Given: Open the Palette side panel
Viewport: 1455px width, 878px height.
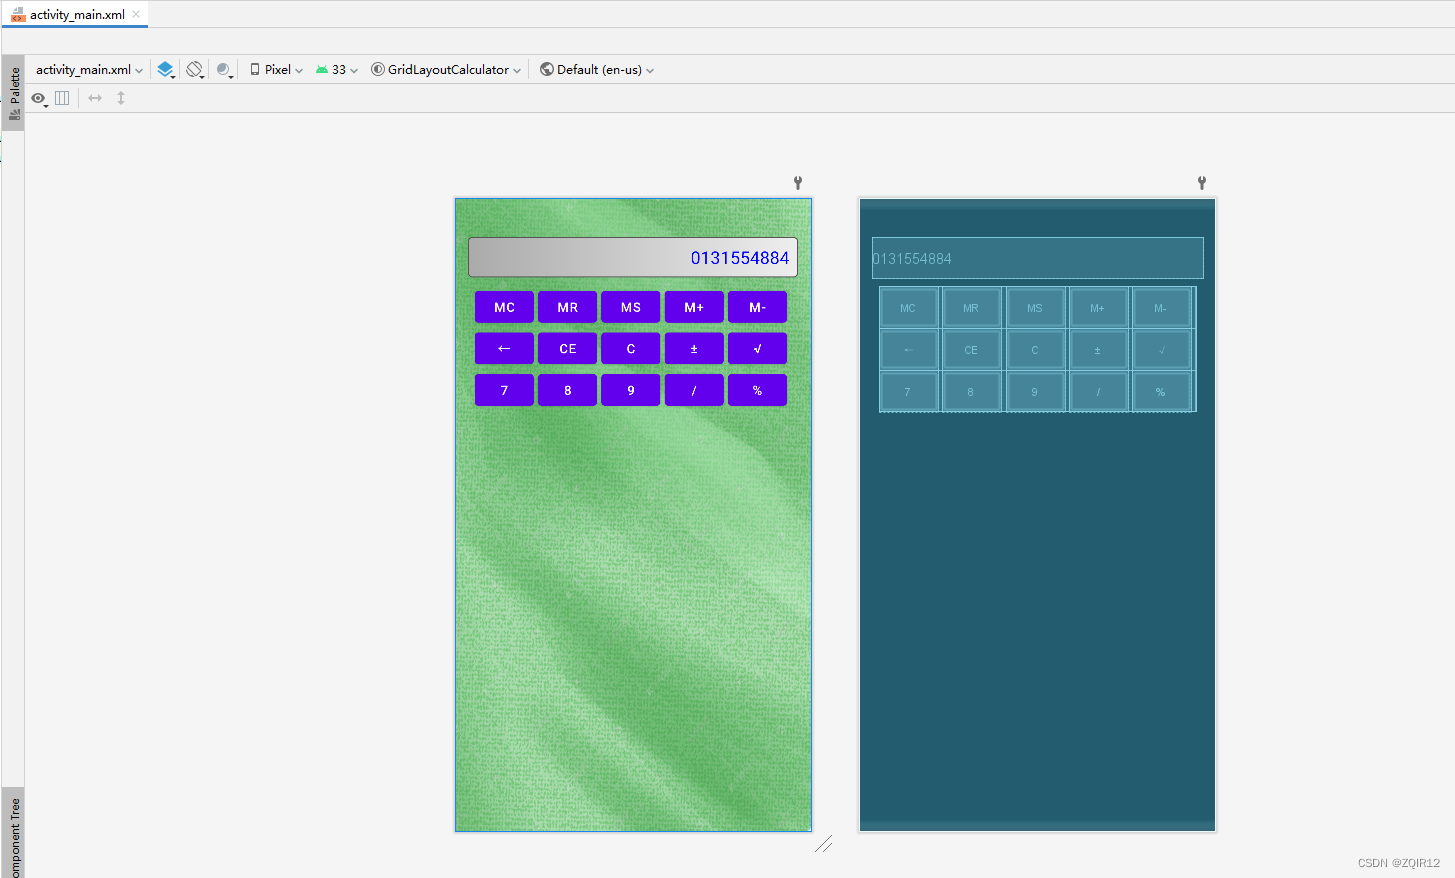Looking at the screenshot, I should tap(14, 93).
